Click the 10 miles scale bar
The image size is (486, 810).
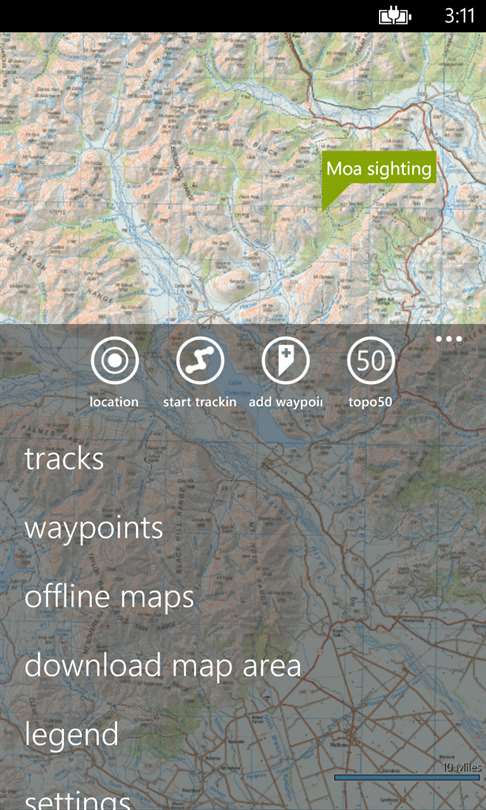[x=406, y=773]
